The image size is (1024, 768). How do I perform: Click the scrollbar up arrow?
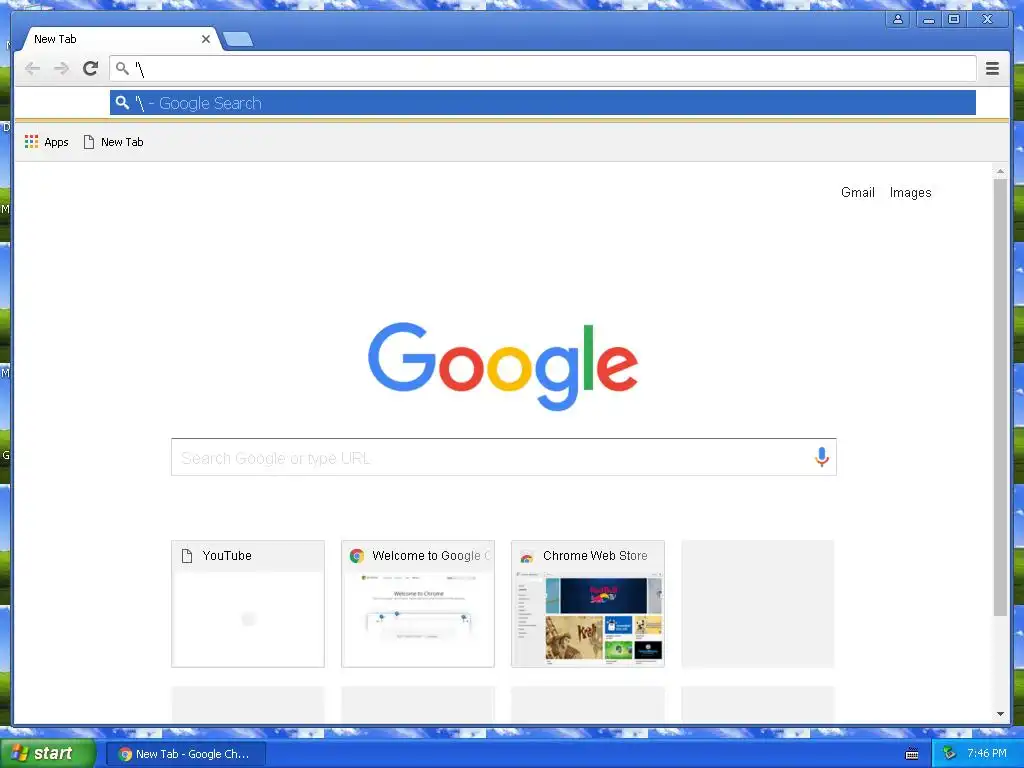[x=1000, y=171]
